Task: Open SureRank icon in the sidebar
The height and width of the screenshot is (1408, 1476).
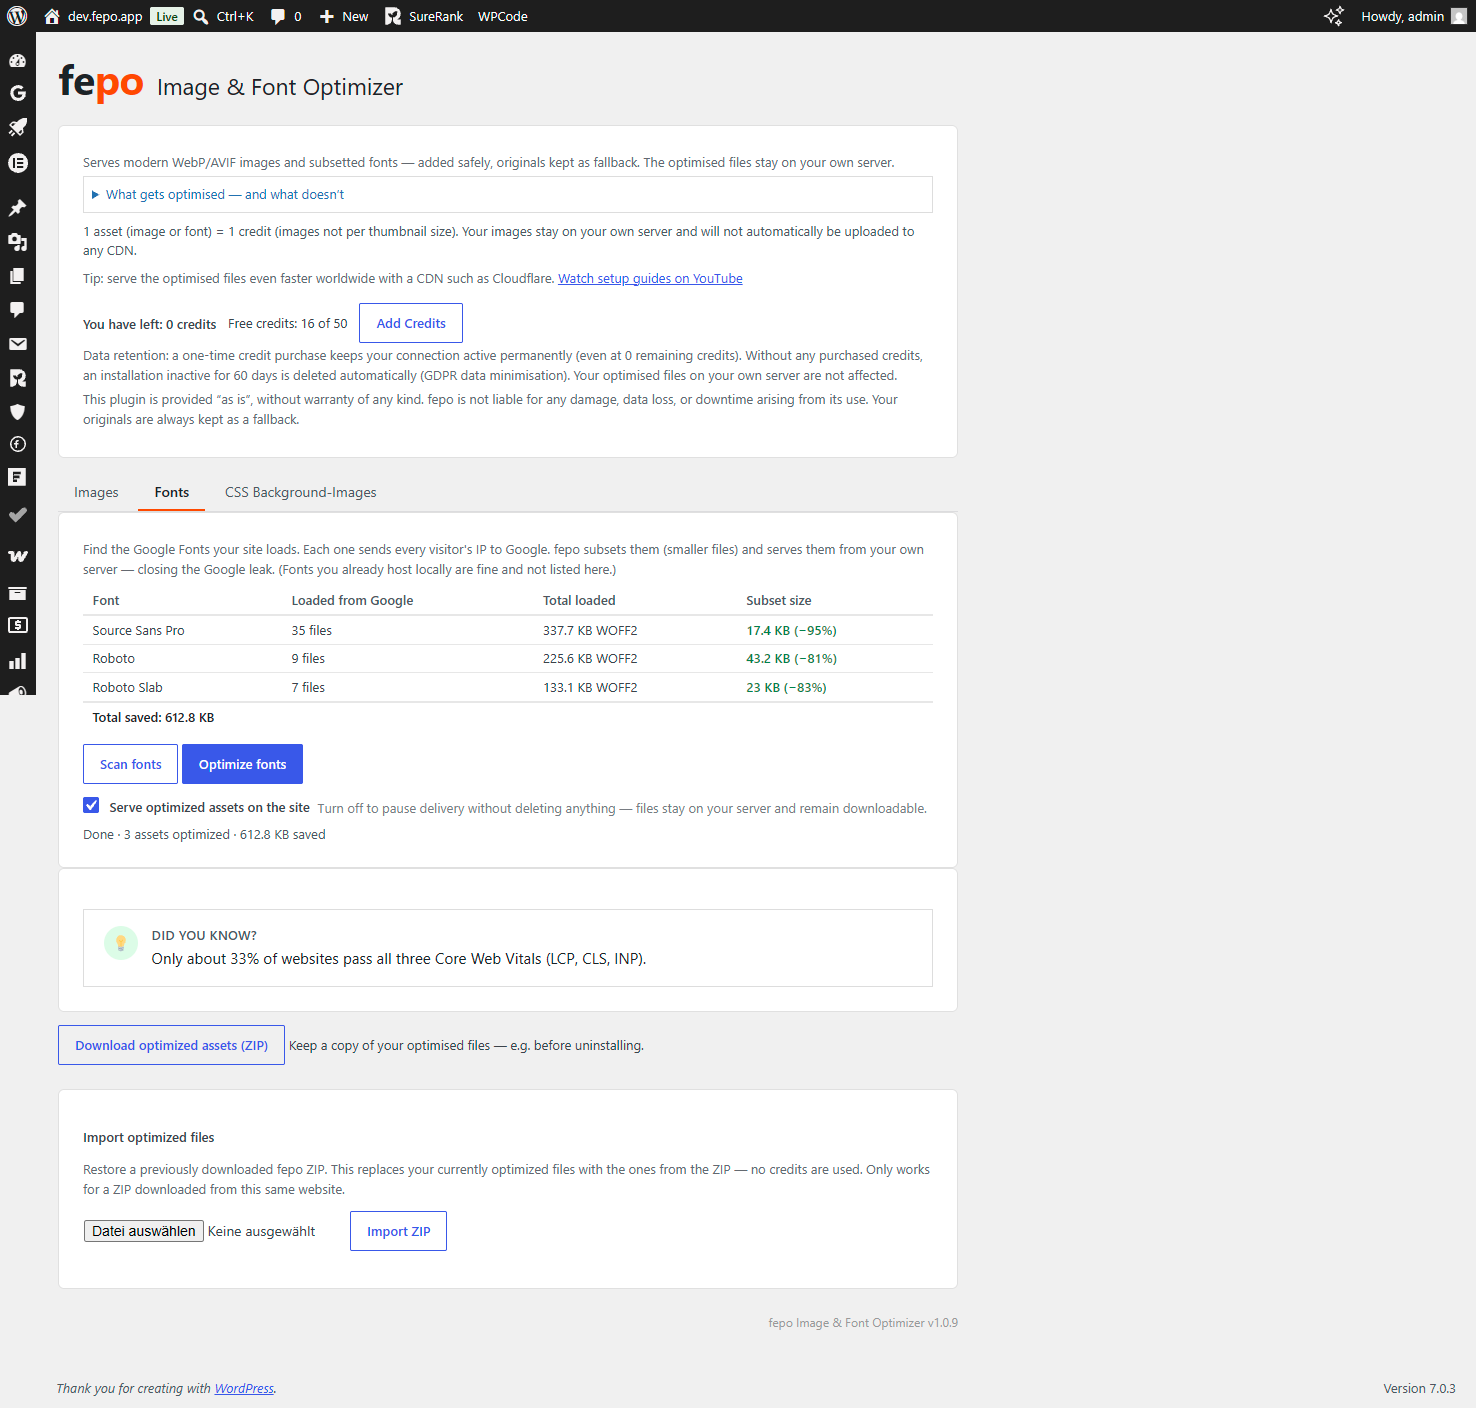Action: (17, 378)
